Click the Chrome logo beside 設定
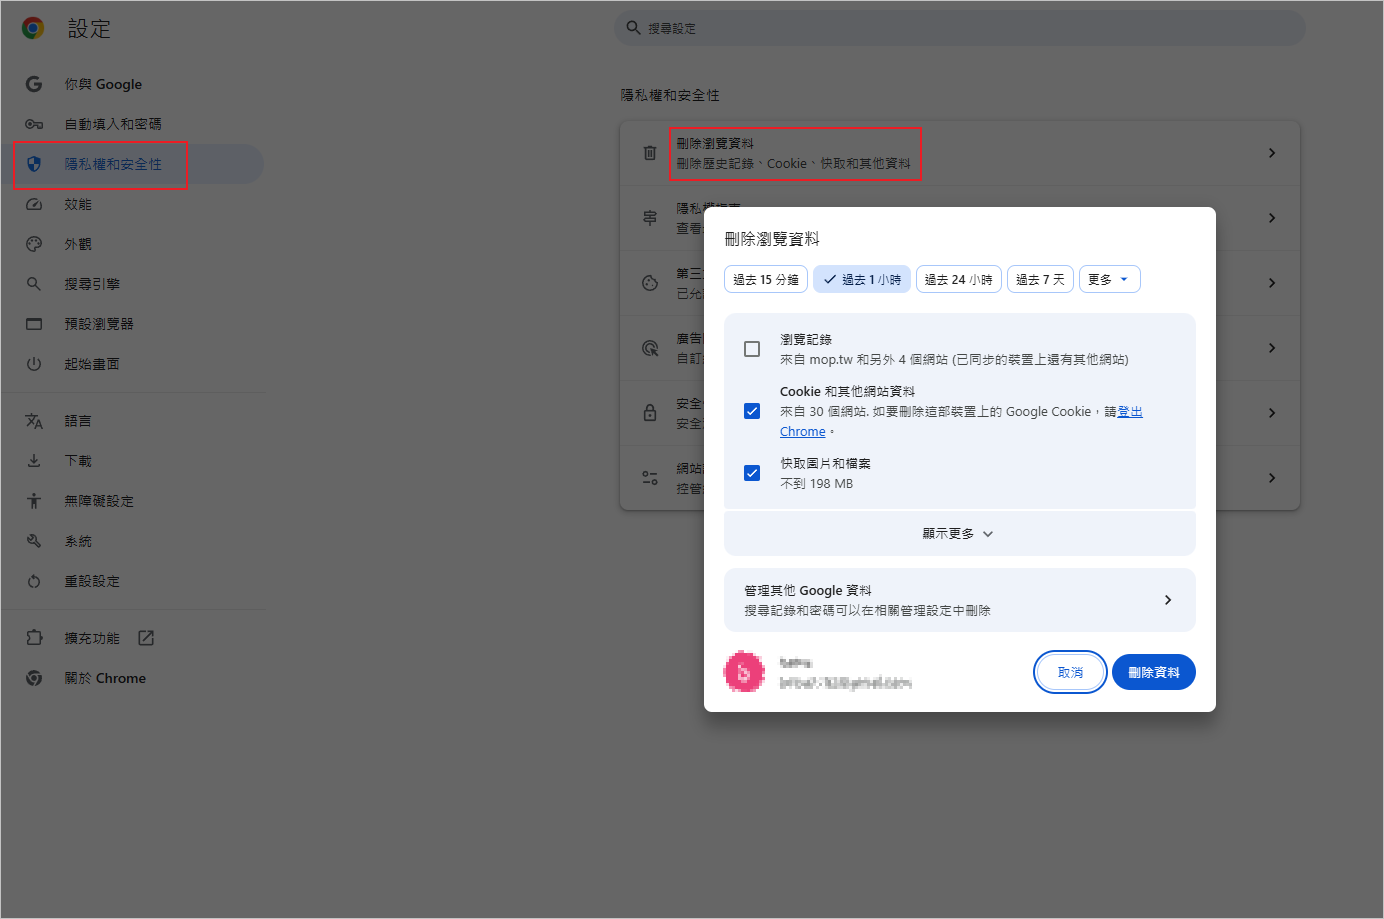Viewport: 1384px width, 919px height. [33, 28]
